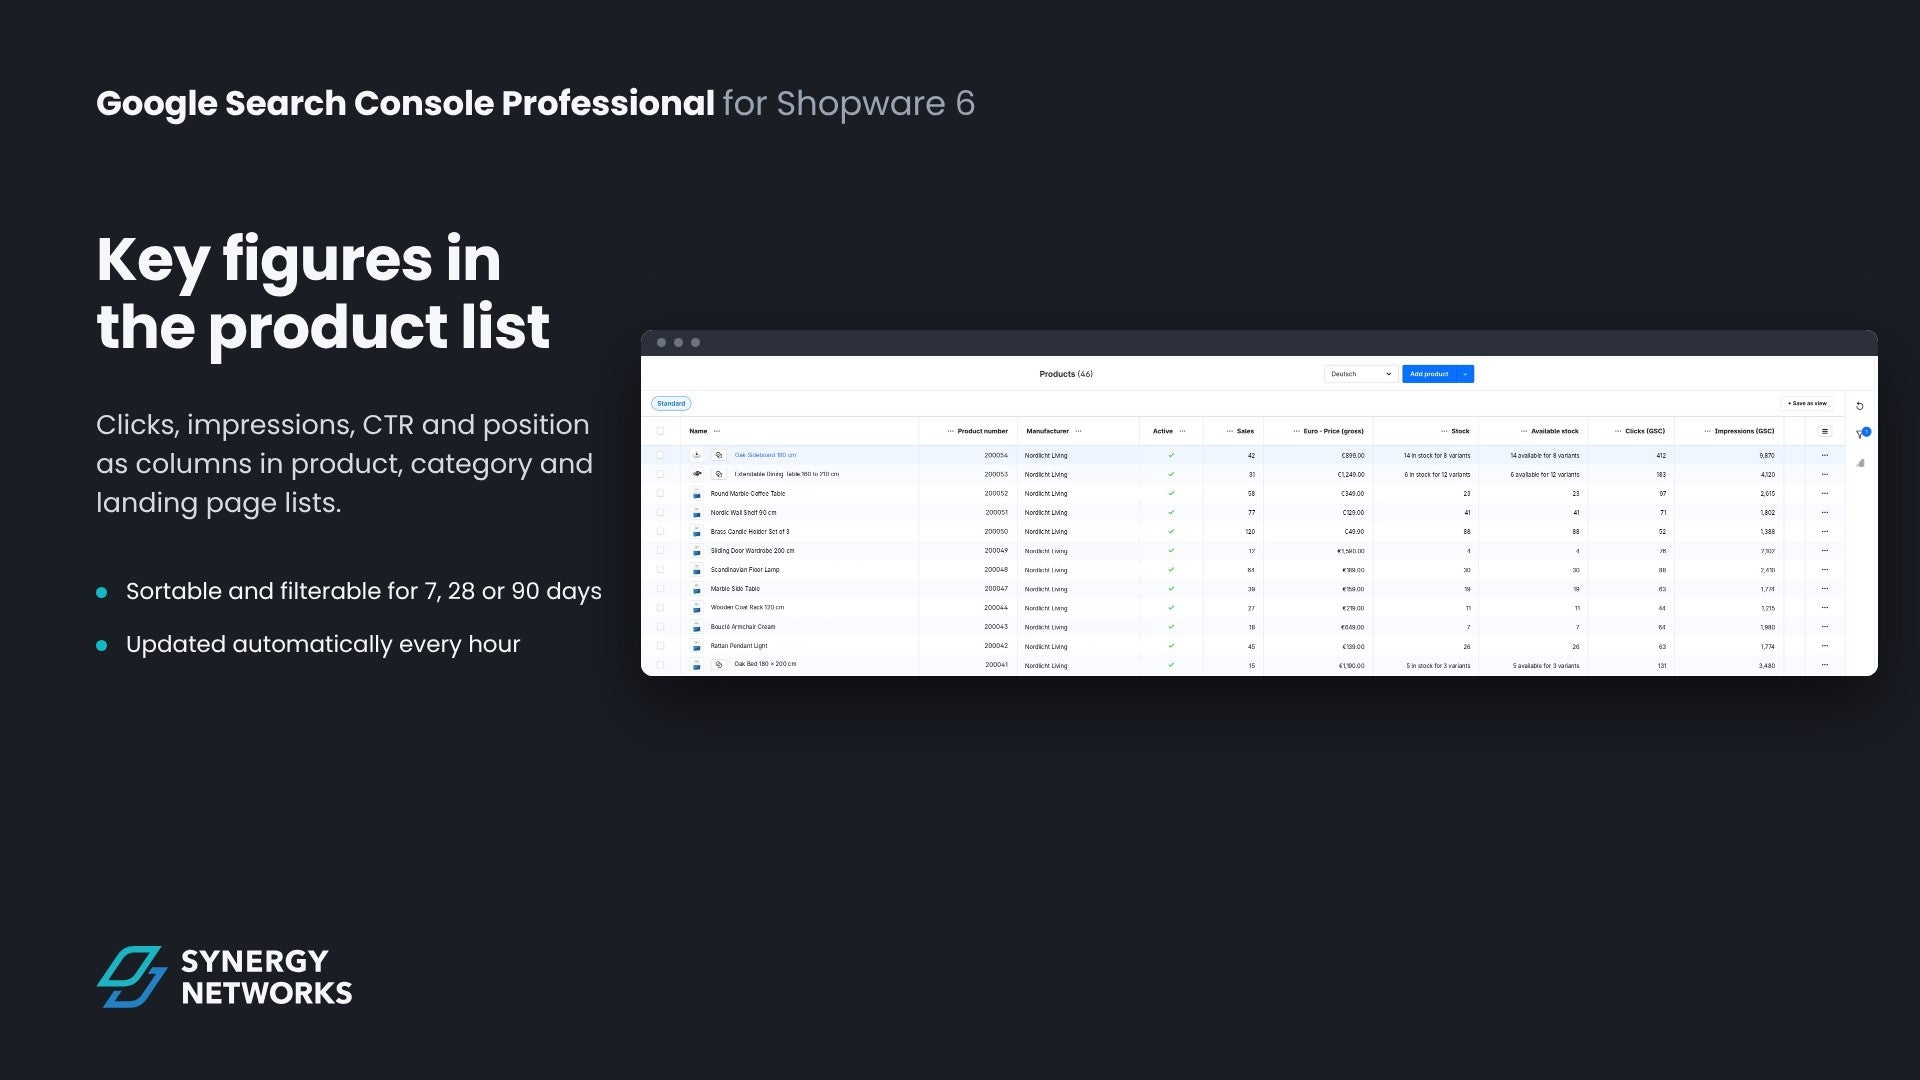The width and height of the screenshot is (1920, 1080).
Task: Open the variants icon for Oak Bed
Action: [718, 665]
